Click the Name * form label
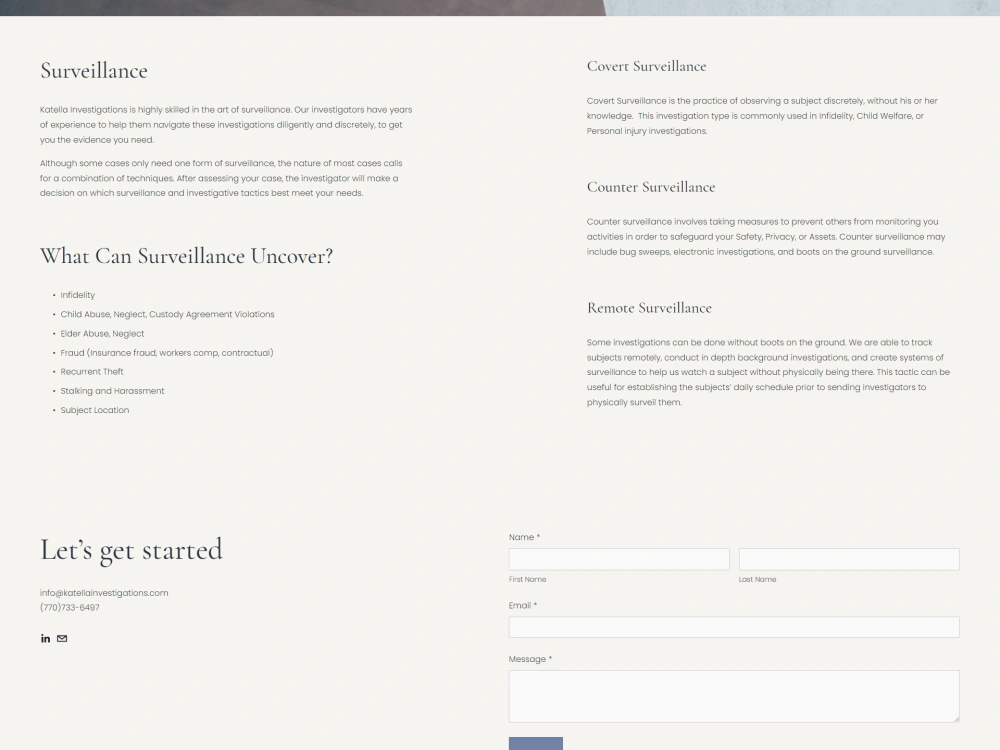The width and height of the screenshot is (1000, 750). 524,537
